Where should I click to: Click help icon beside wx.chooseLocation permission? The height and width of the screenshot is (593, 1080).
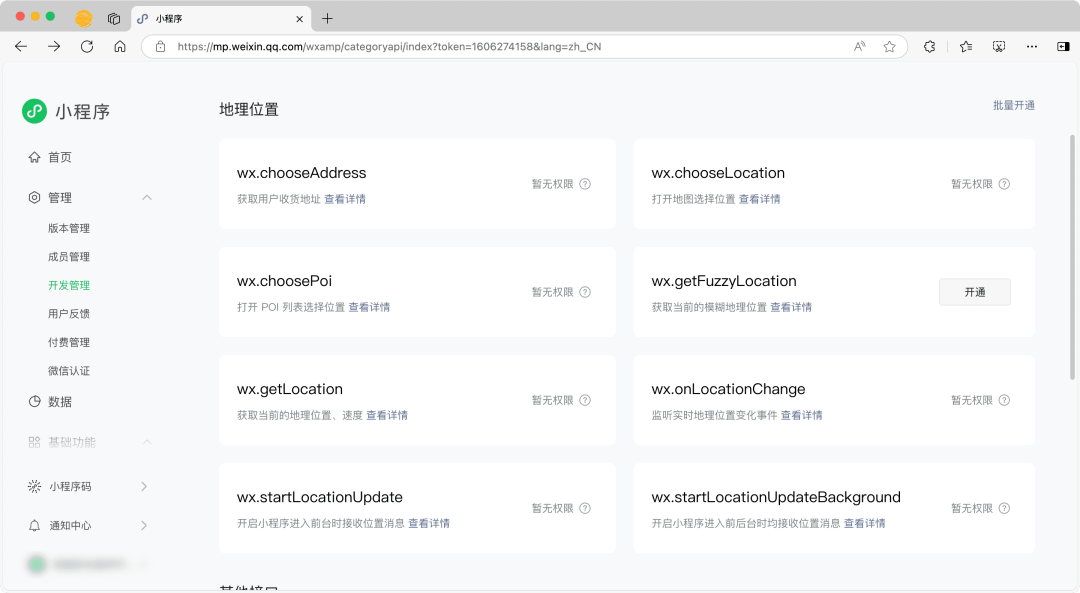(1004, 184)
